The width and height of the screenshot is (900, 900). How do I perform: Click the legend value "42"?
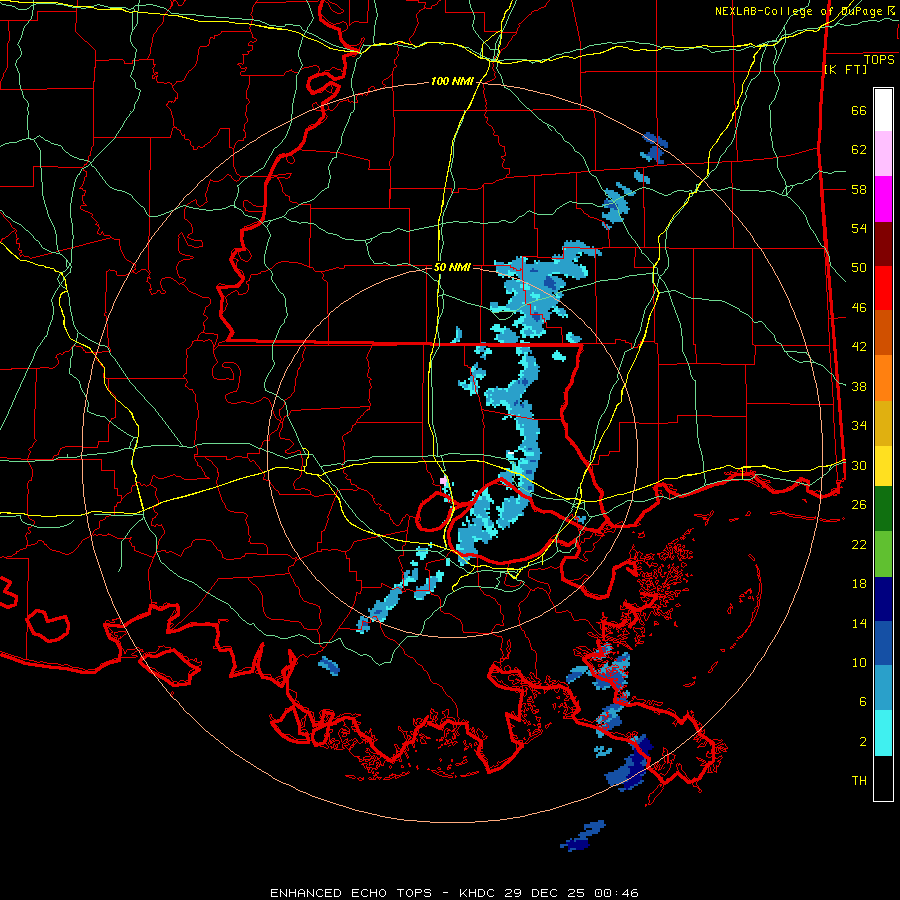coord(859,347)
